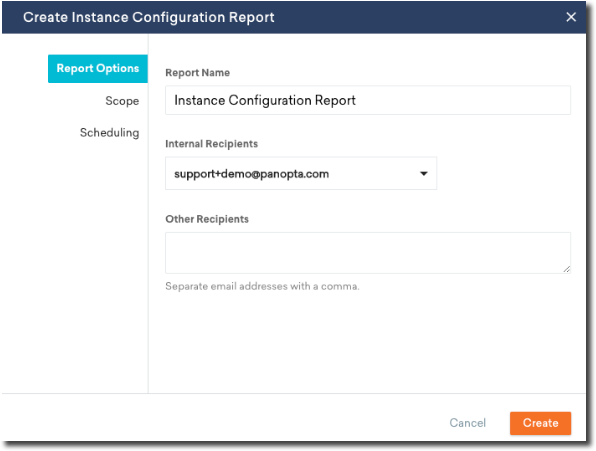Click the Internal Recipients label
This screenshot has height=451, width=596.
pos(212,144)
